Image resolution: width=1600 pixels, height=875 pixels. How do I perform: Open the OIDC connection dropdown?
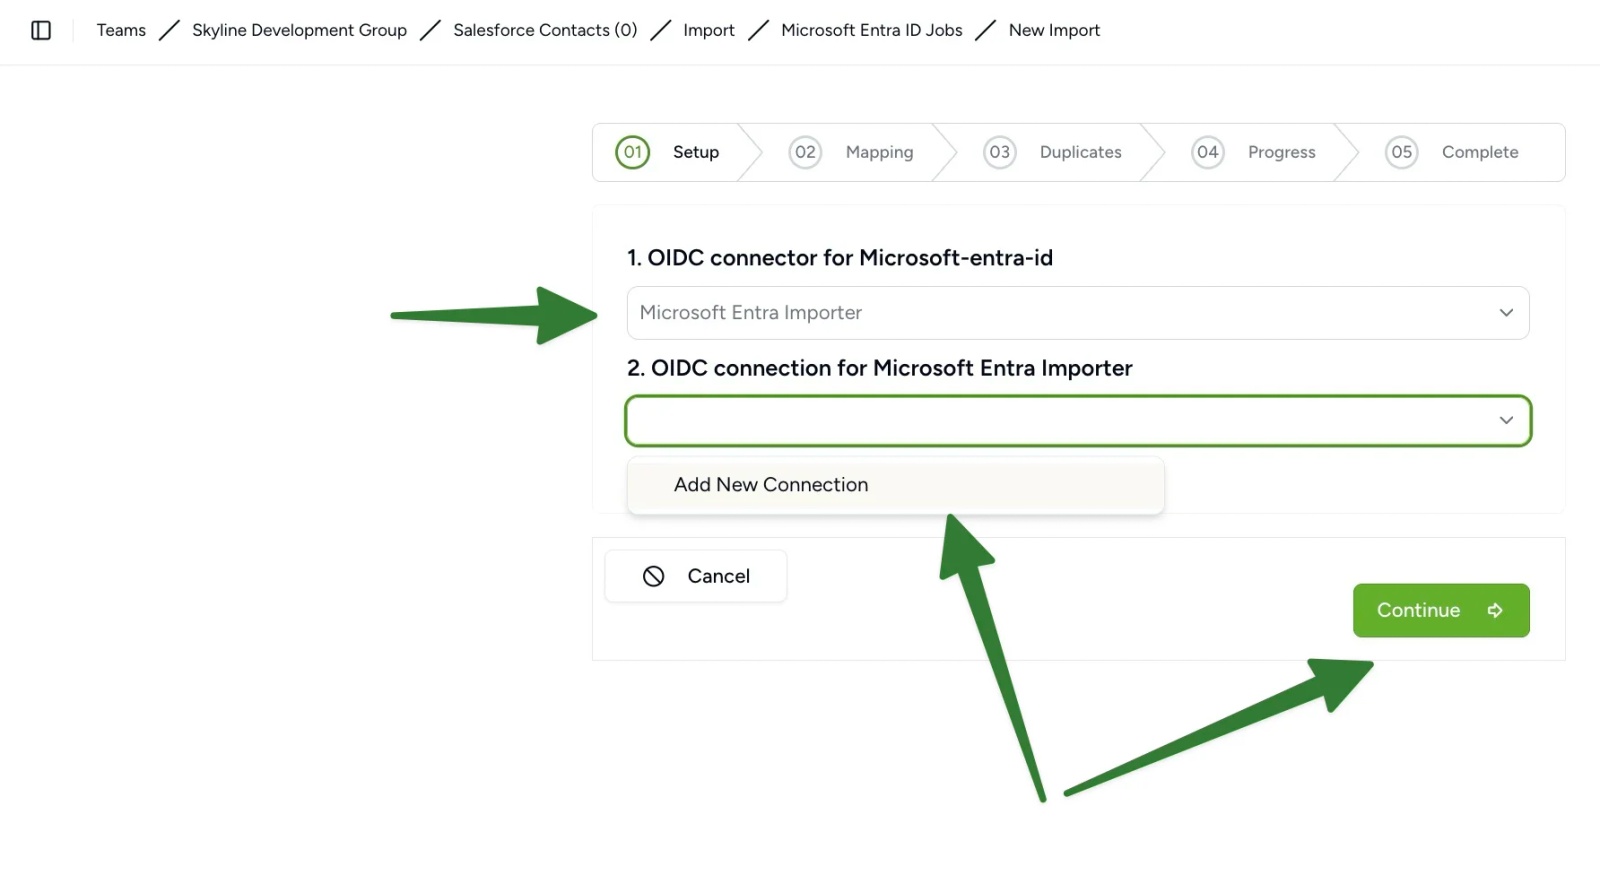1078,420
